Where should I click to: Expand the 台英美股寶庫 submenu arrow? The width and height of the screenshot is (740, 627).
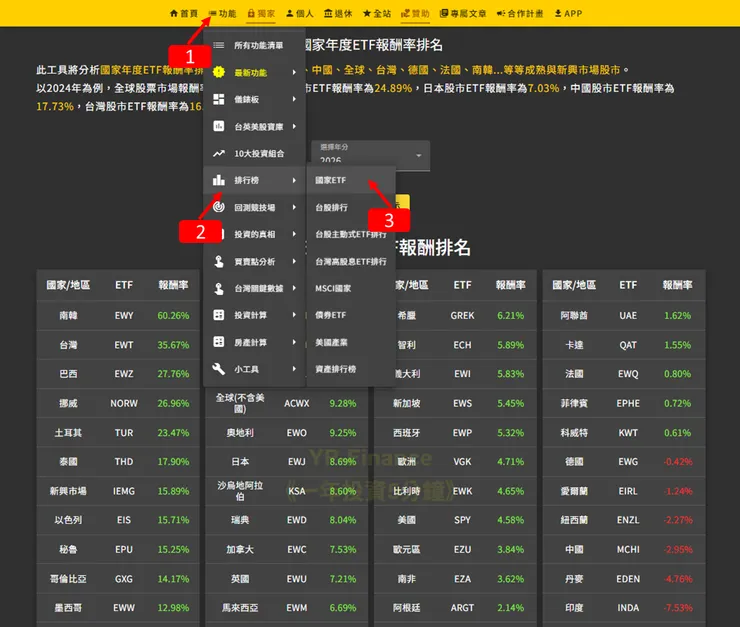[294, 126]
